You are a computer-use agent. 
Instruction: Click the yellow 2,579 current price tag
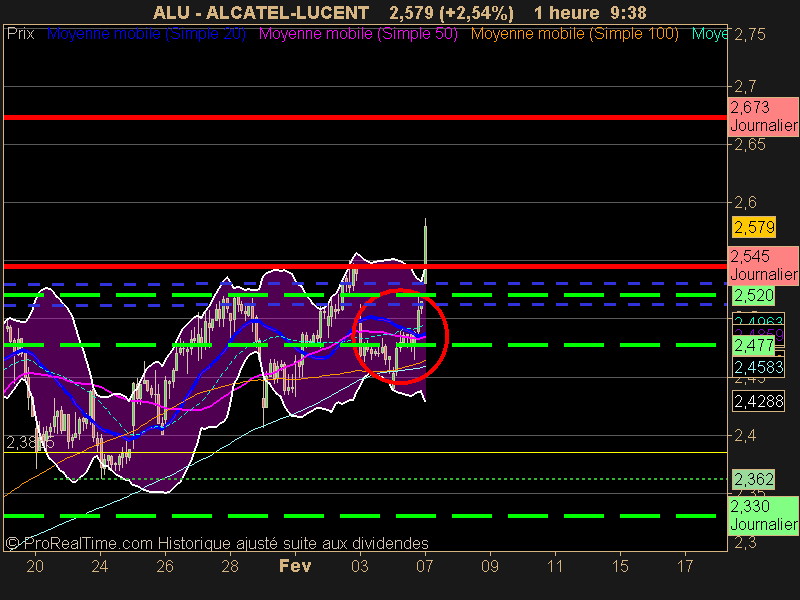754,227
